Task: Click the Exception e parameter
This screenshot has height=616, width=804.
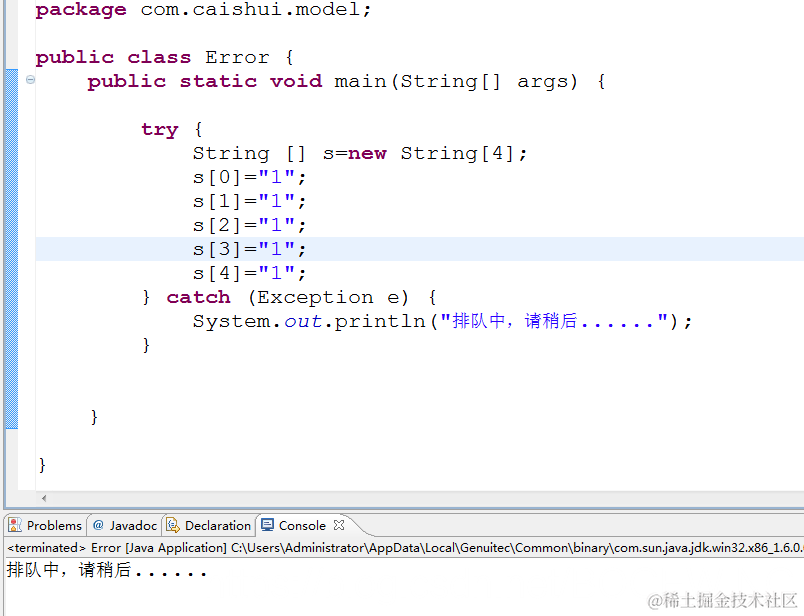Action: (329, 297)
